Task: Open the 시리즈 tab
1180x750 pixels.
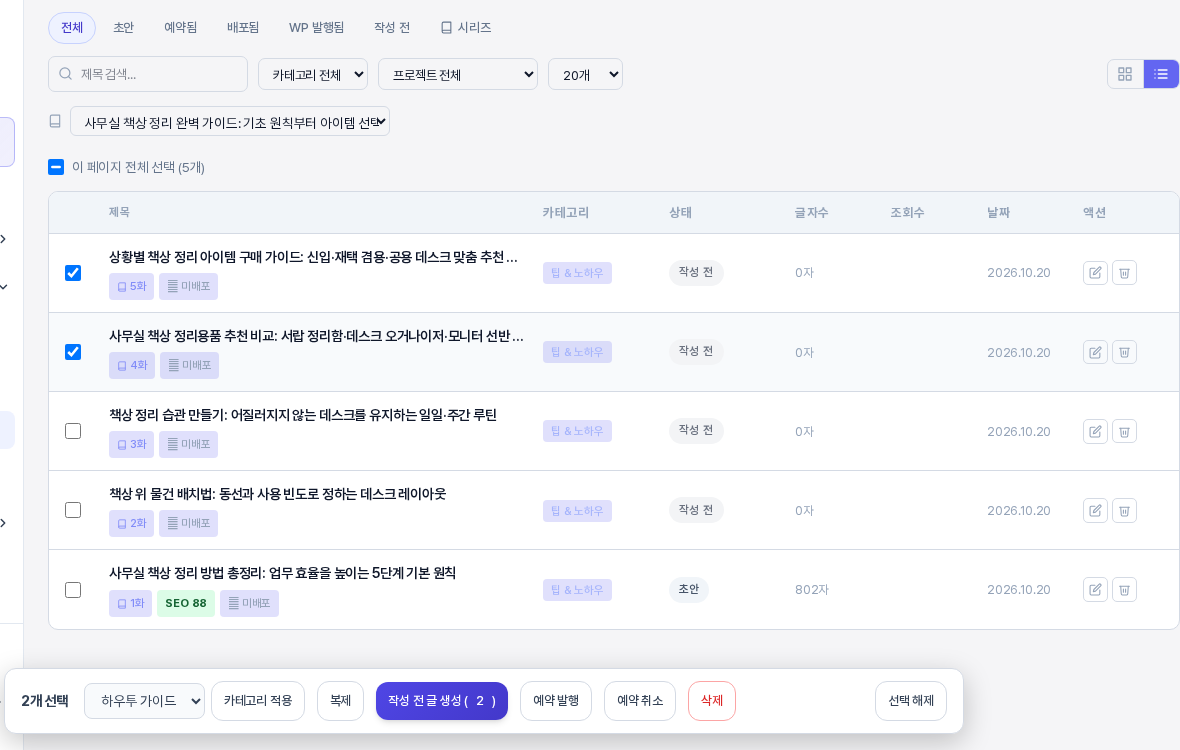Action: coord(466,28)
